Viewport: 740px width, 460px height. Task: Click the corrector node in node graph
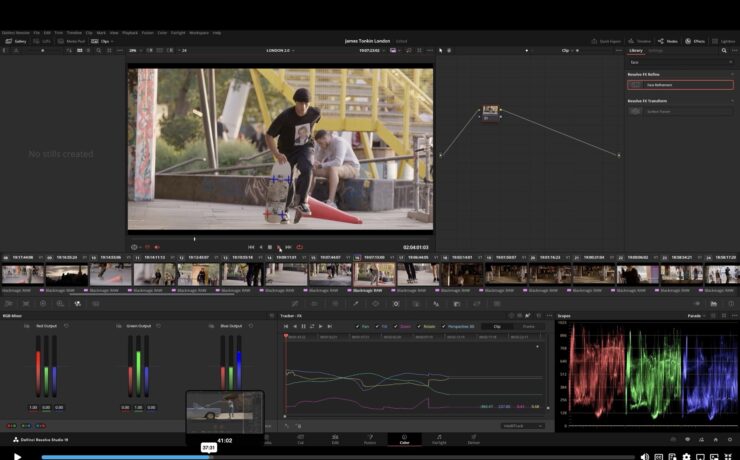pos(490,112)
